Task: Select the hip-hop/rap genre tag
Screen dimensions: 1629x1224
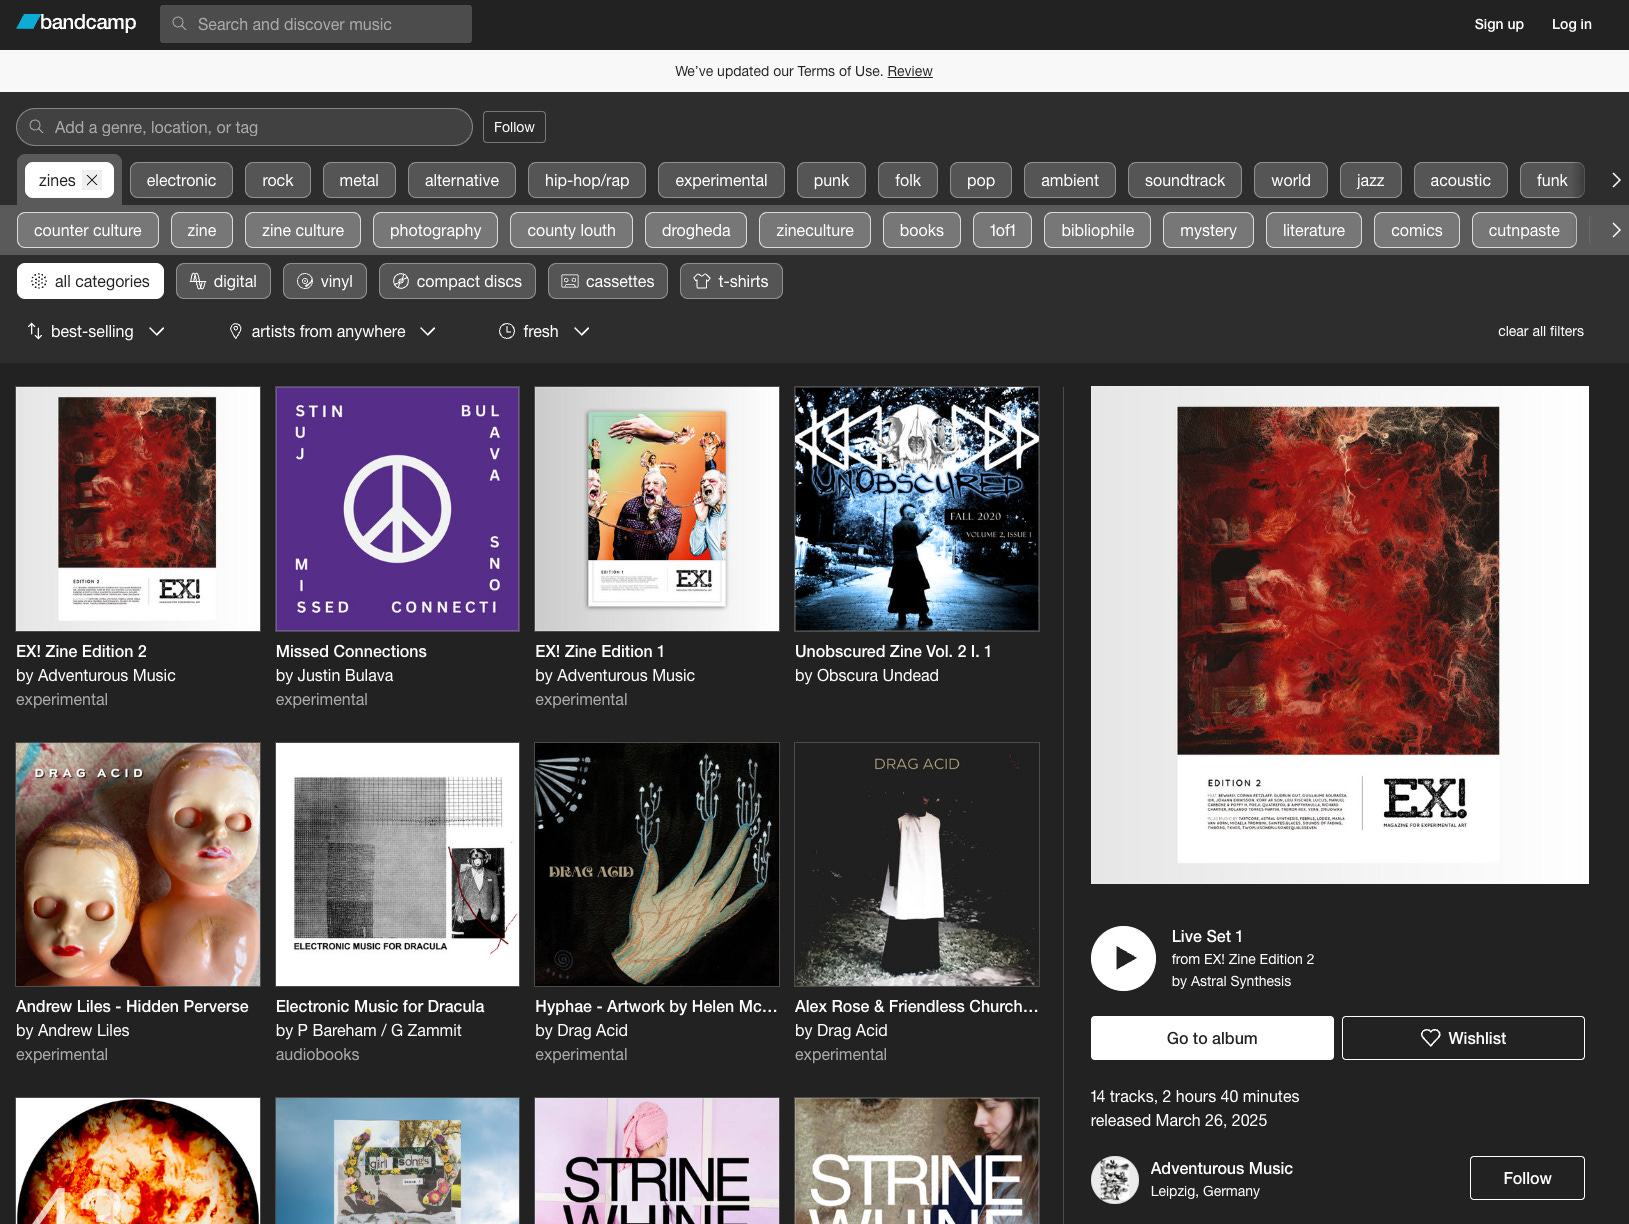Action: click(587, 180)
